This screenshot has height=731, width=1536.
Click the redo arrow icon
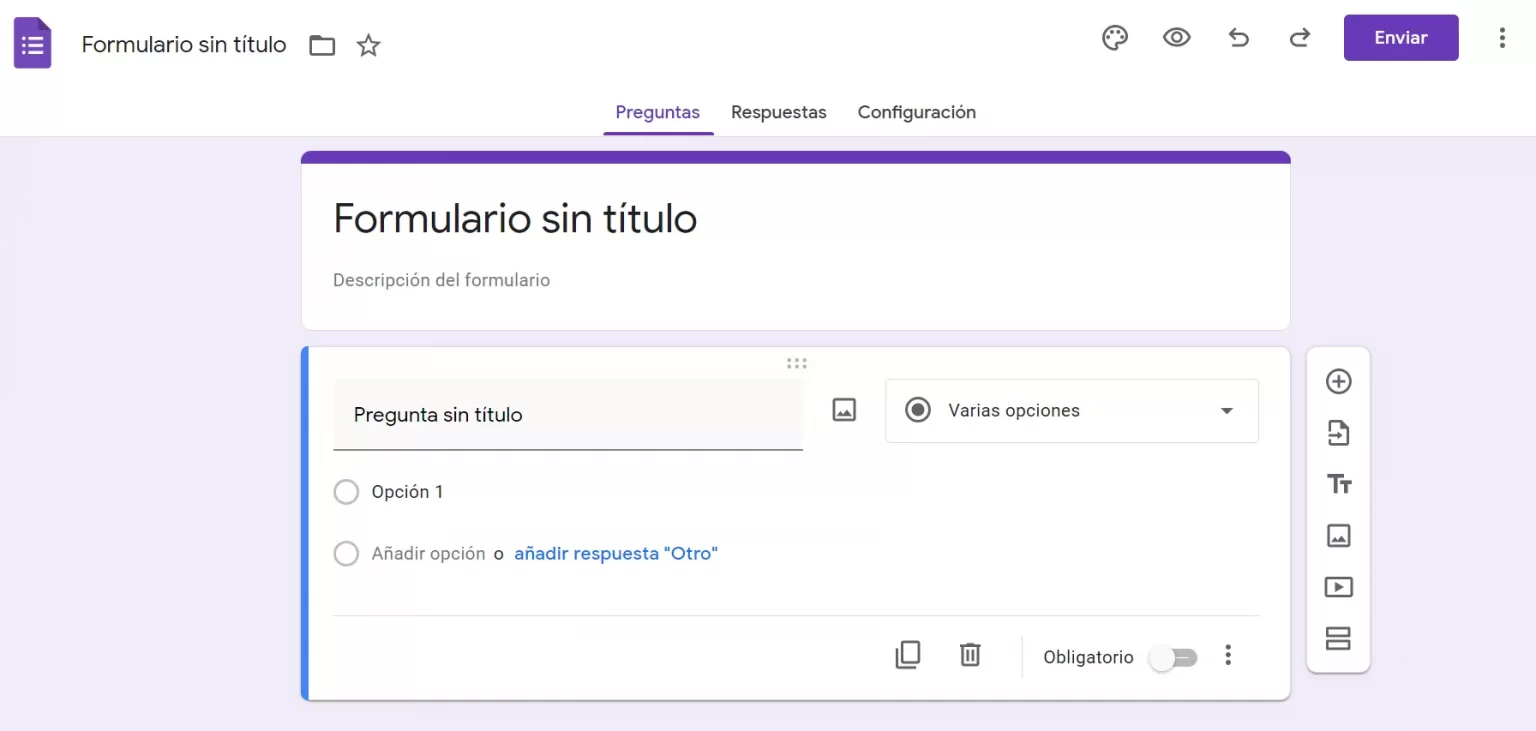(x=1299, y=38)
